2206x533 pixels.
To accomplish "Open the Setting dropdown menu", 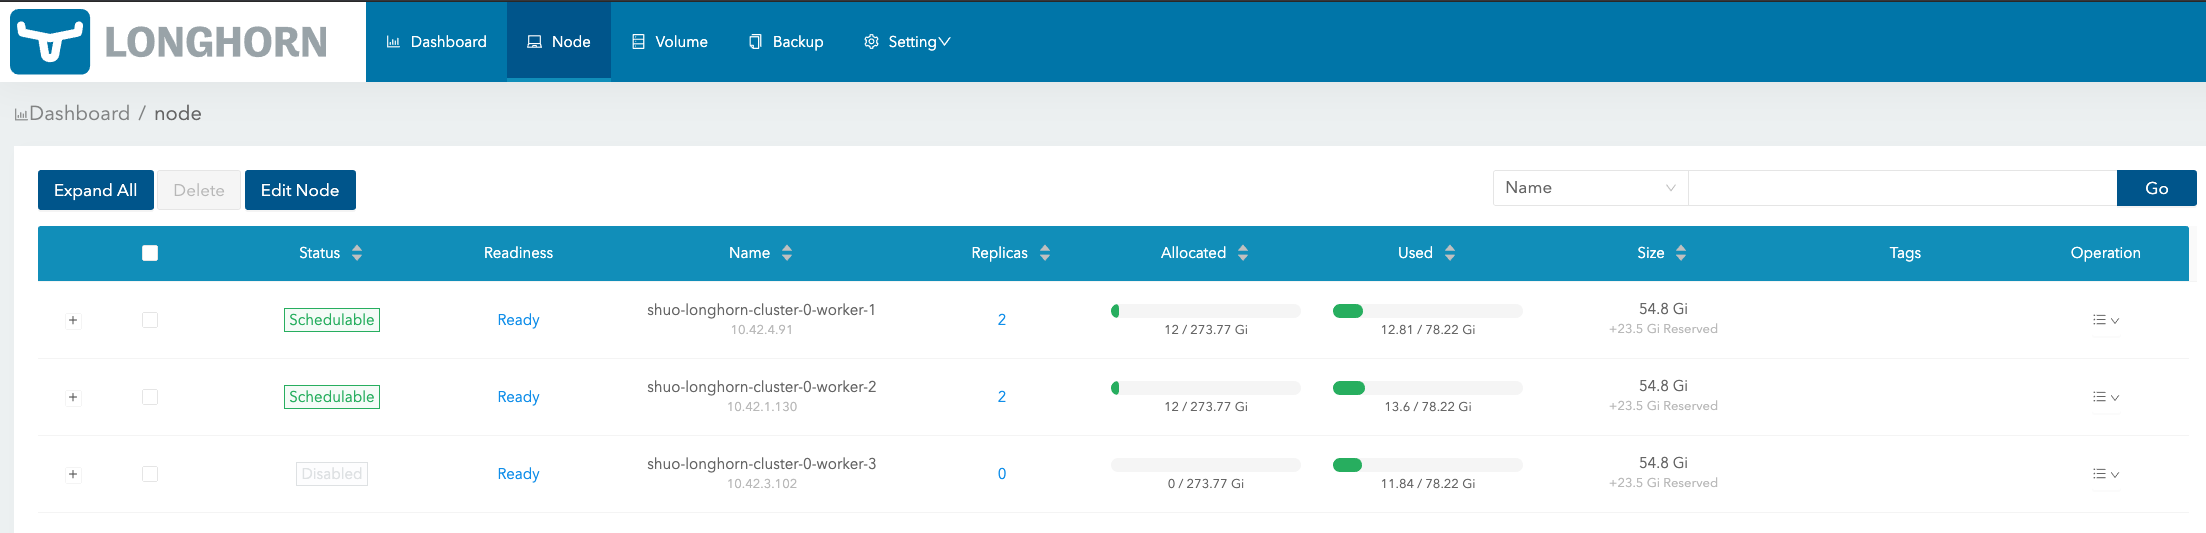I will click(907, 42).
